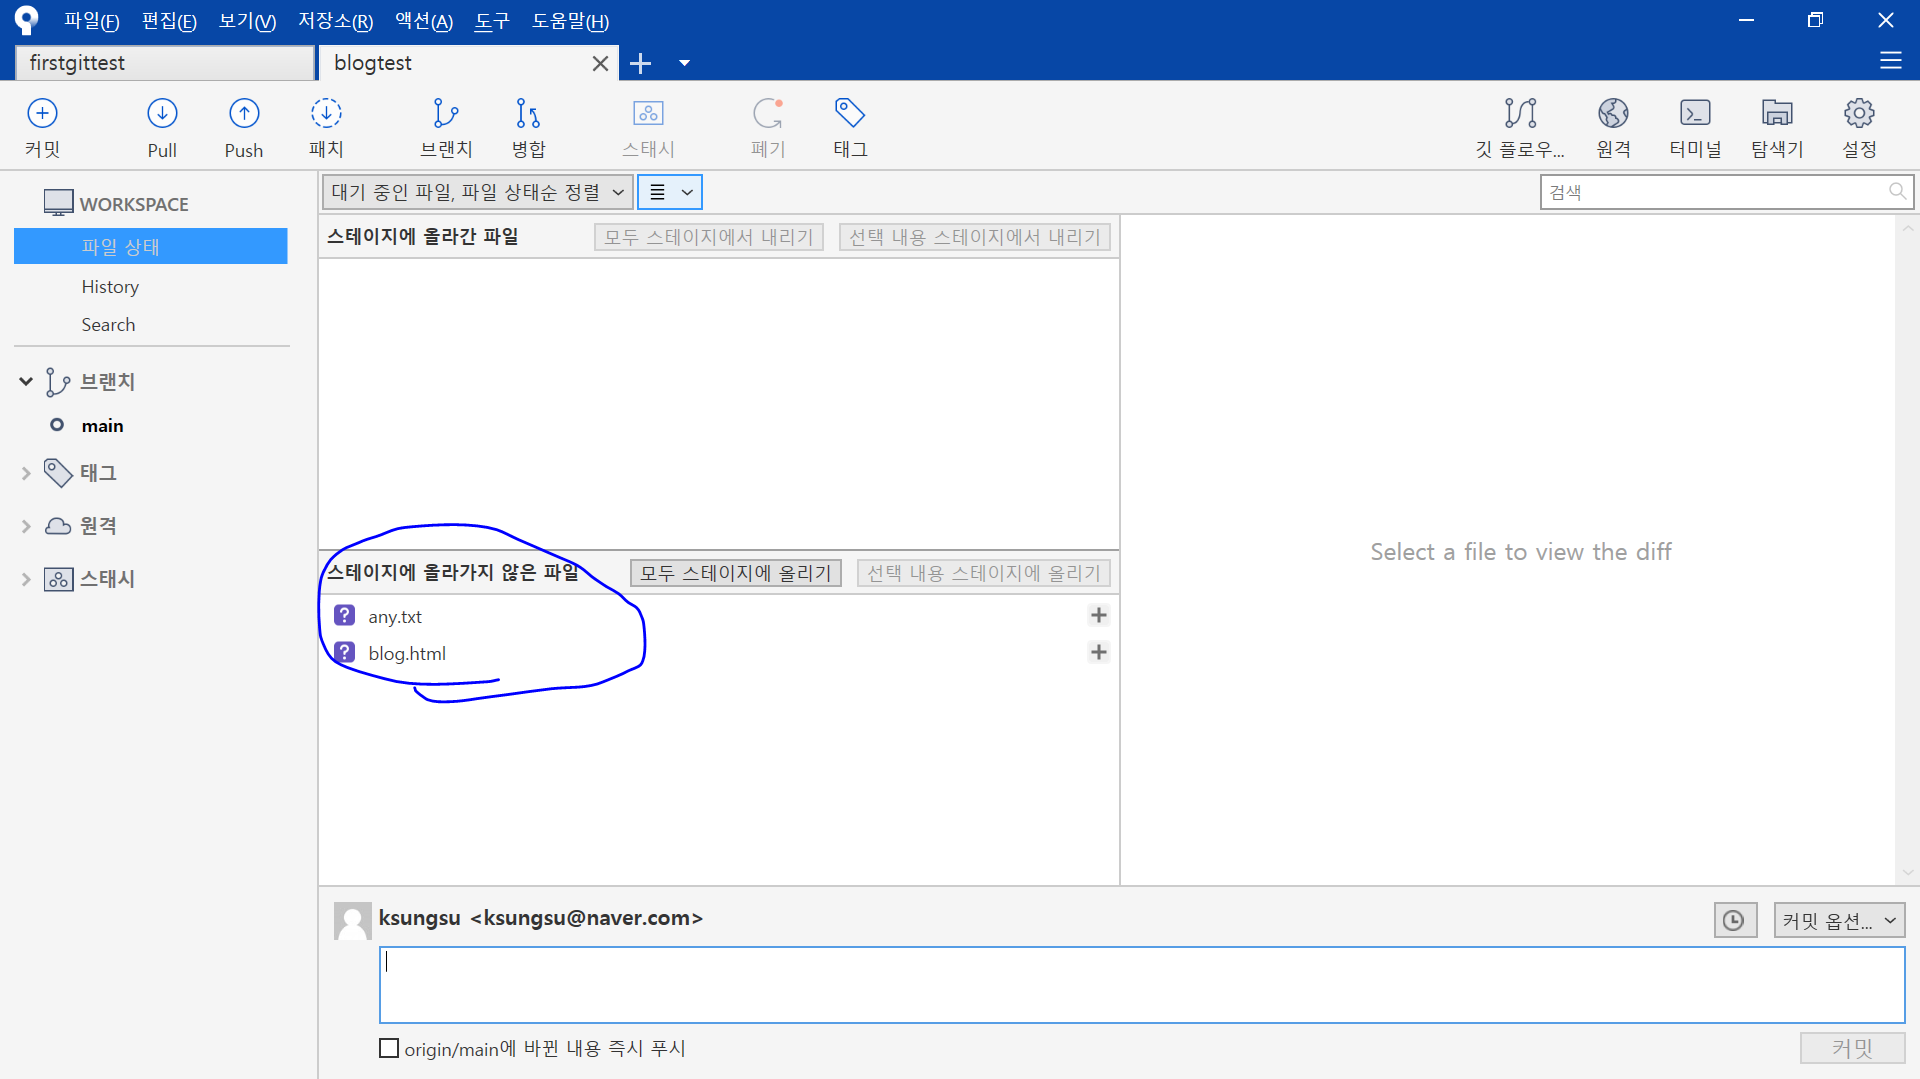1920x1079 pixels.
Task: Select History in the sidebar
Action: (110, 286)
